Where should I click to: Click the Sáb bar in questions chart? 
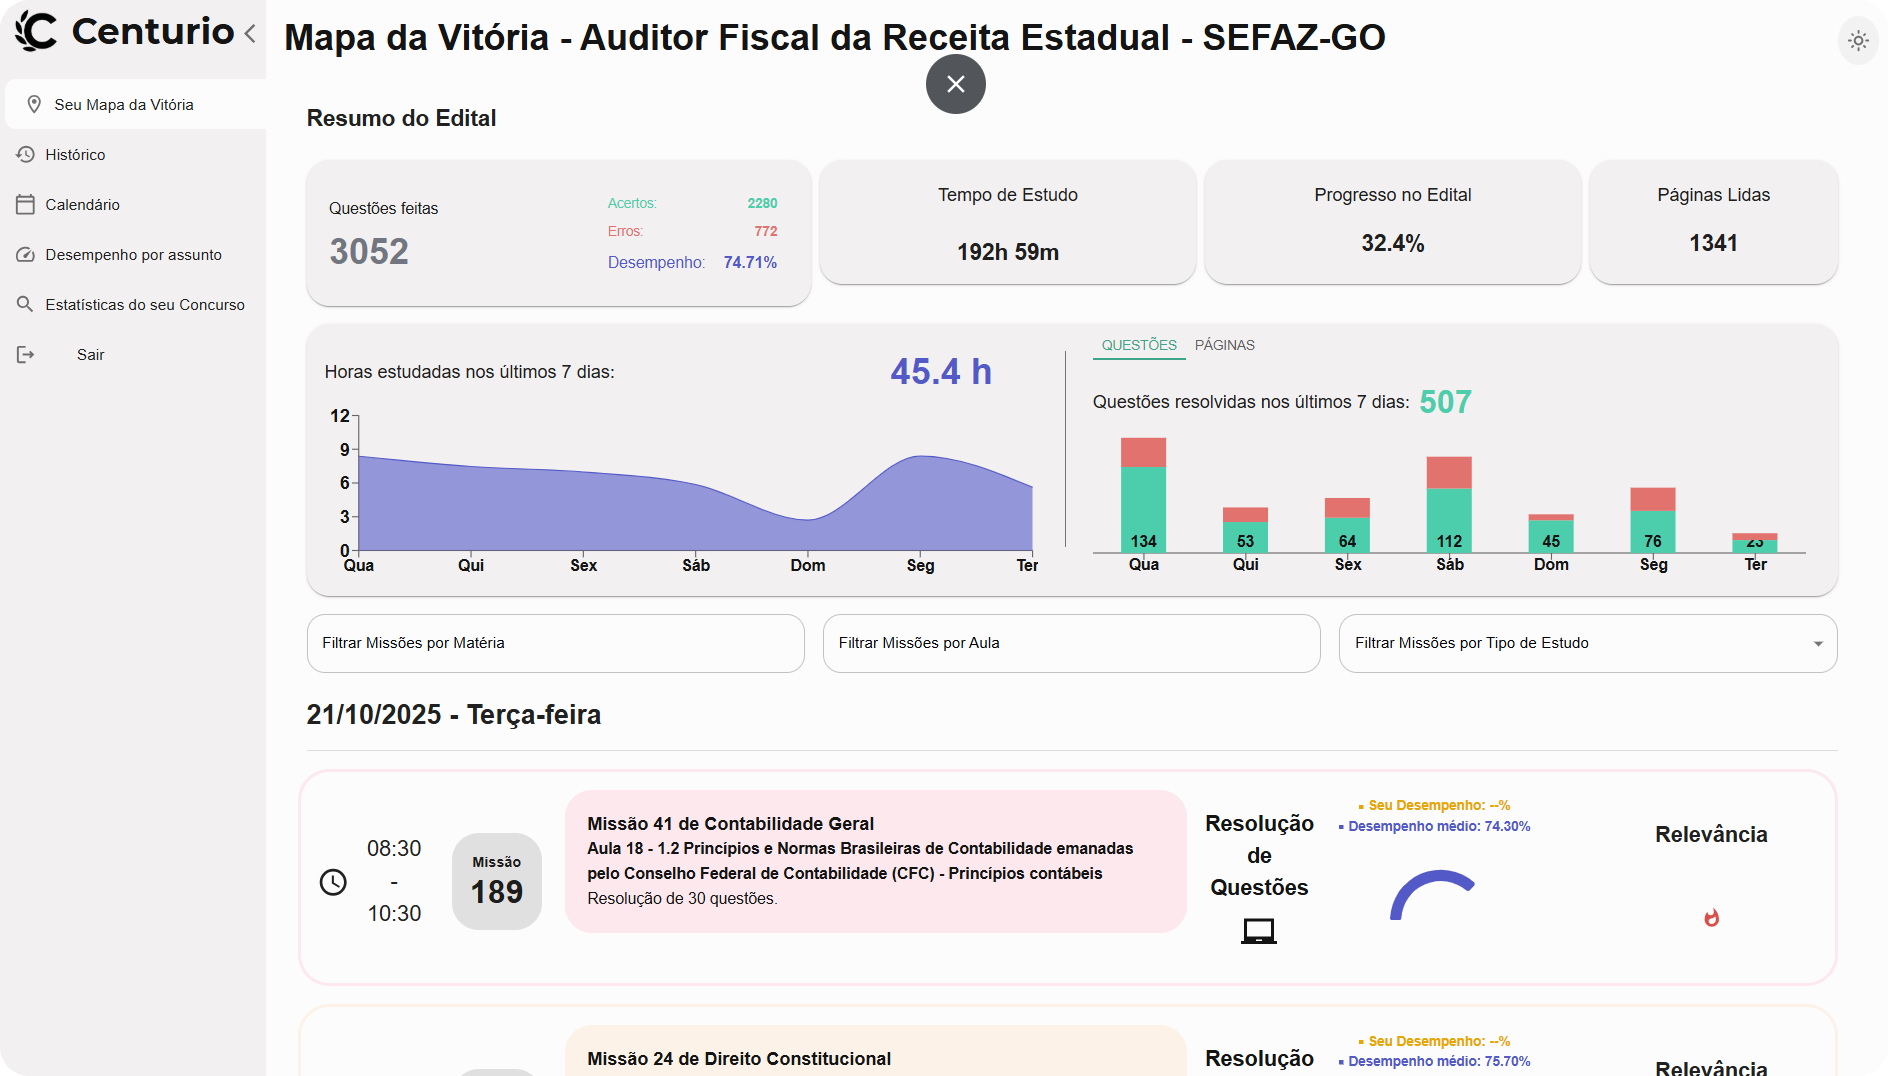[1449, 504]
